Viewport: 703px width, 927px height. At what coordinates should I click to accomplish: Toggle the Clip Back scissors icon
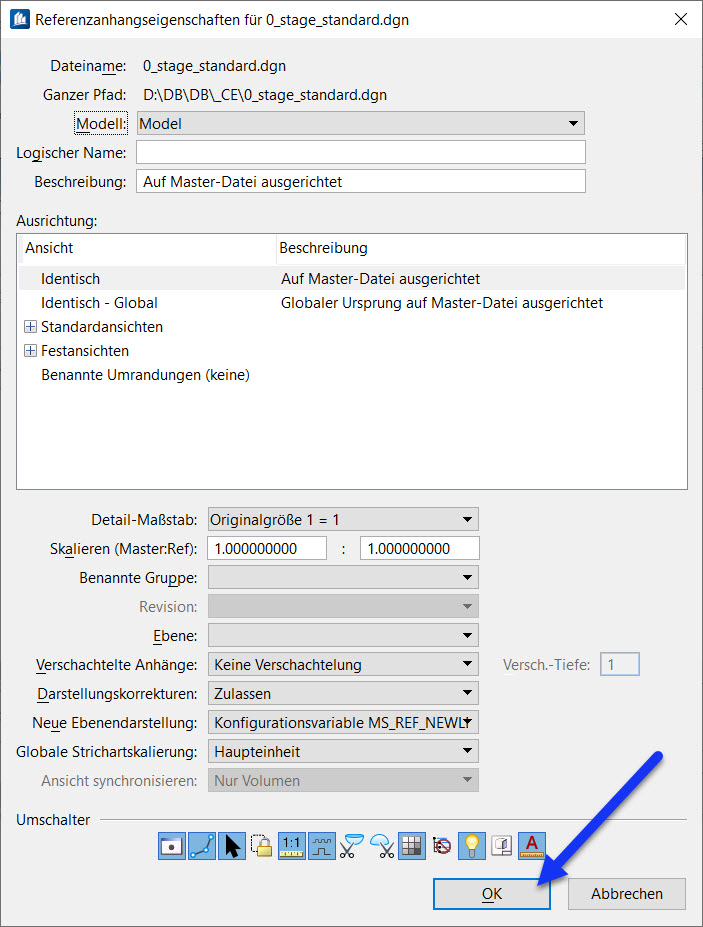click(x=352, y=846)
